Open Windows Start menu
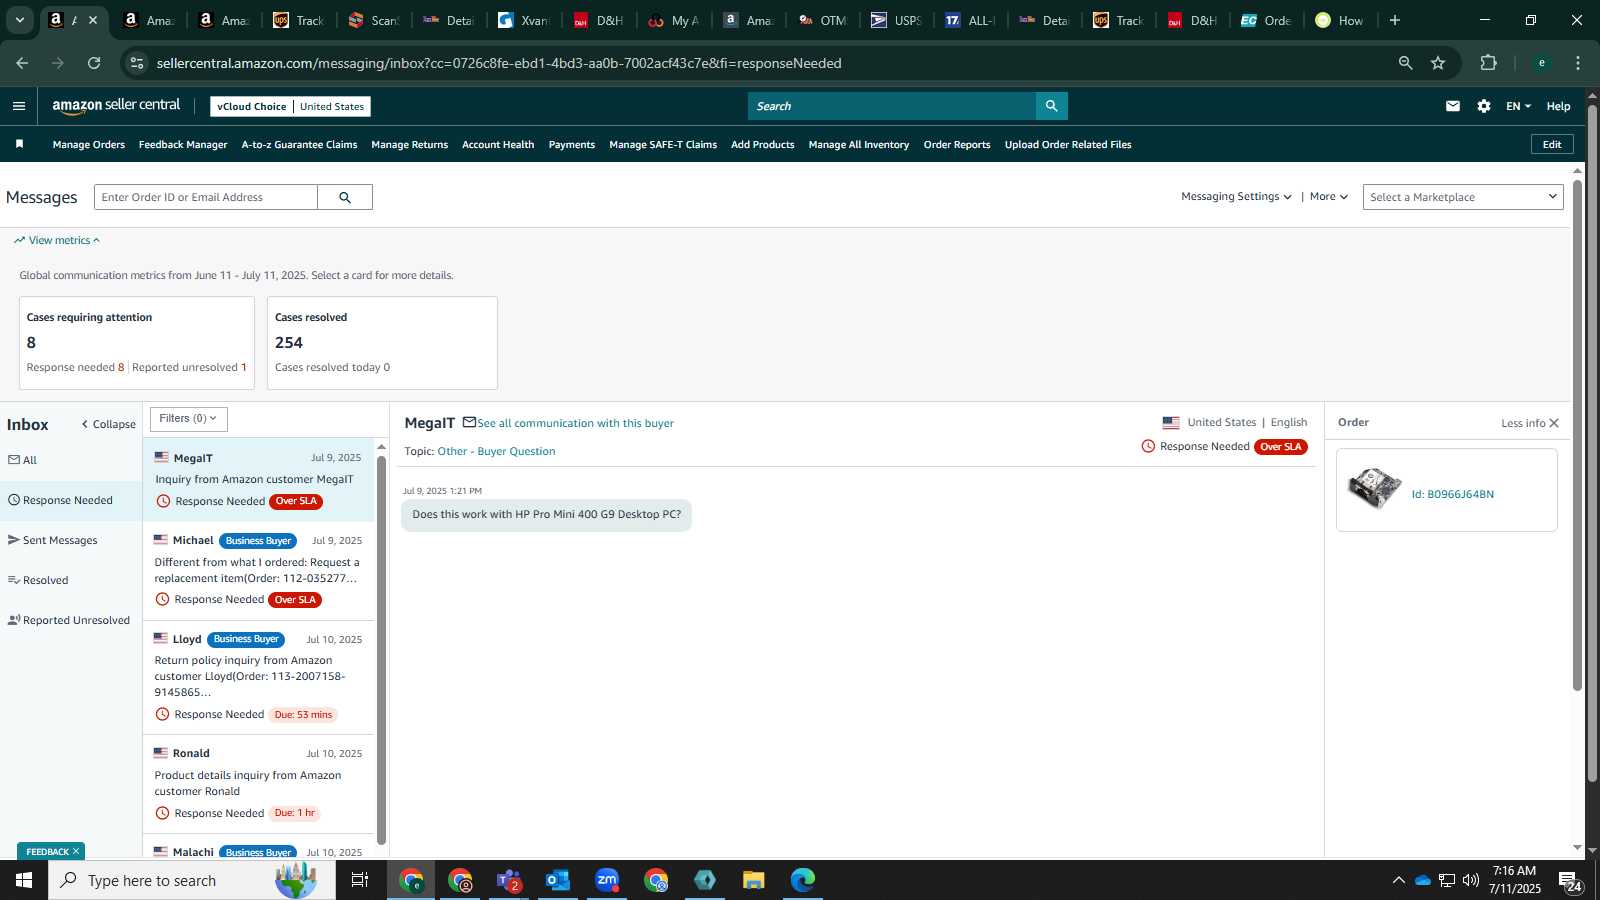The image size is (1600, 900). point(24,880)
